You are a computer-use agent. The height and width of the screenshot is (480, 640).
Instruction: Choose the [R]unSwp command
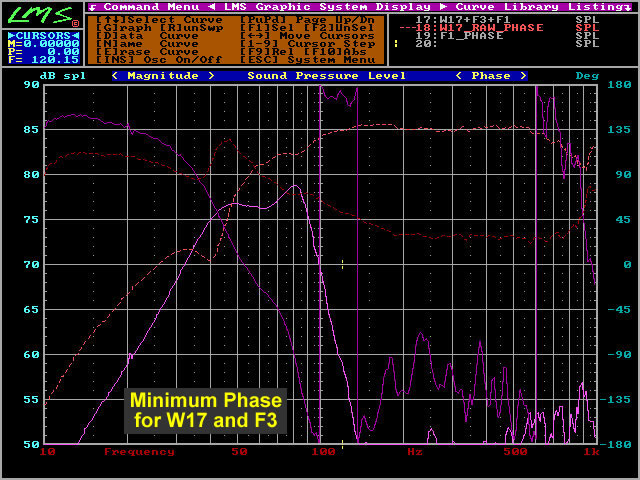click(191, 28)
